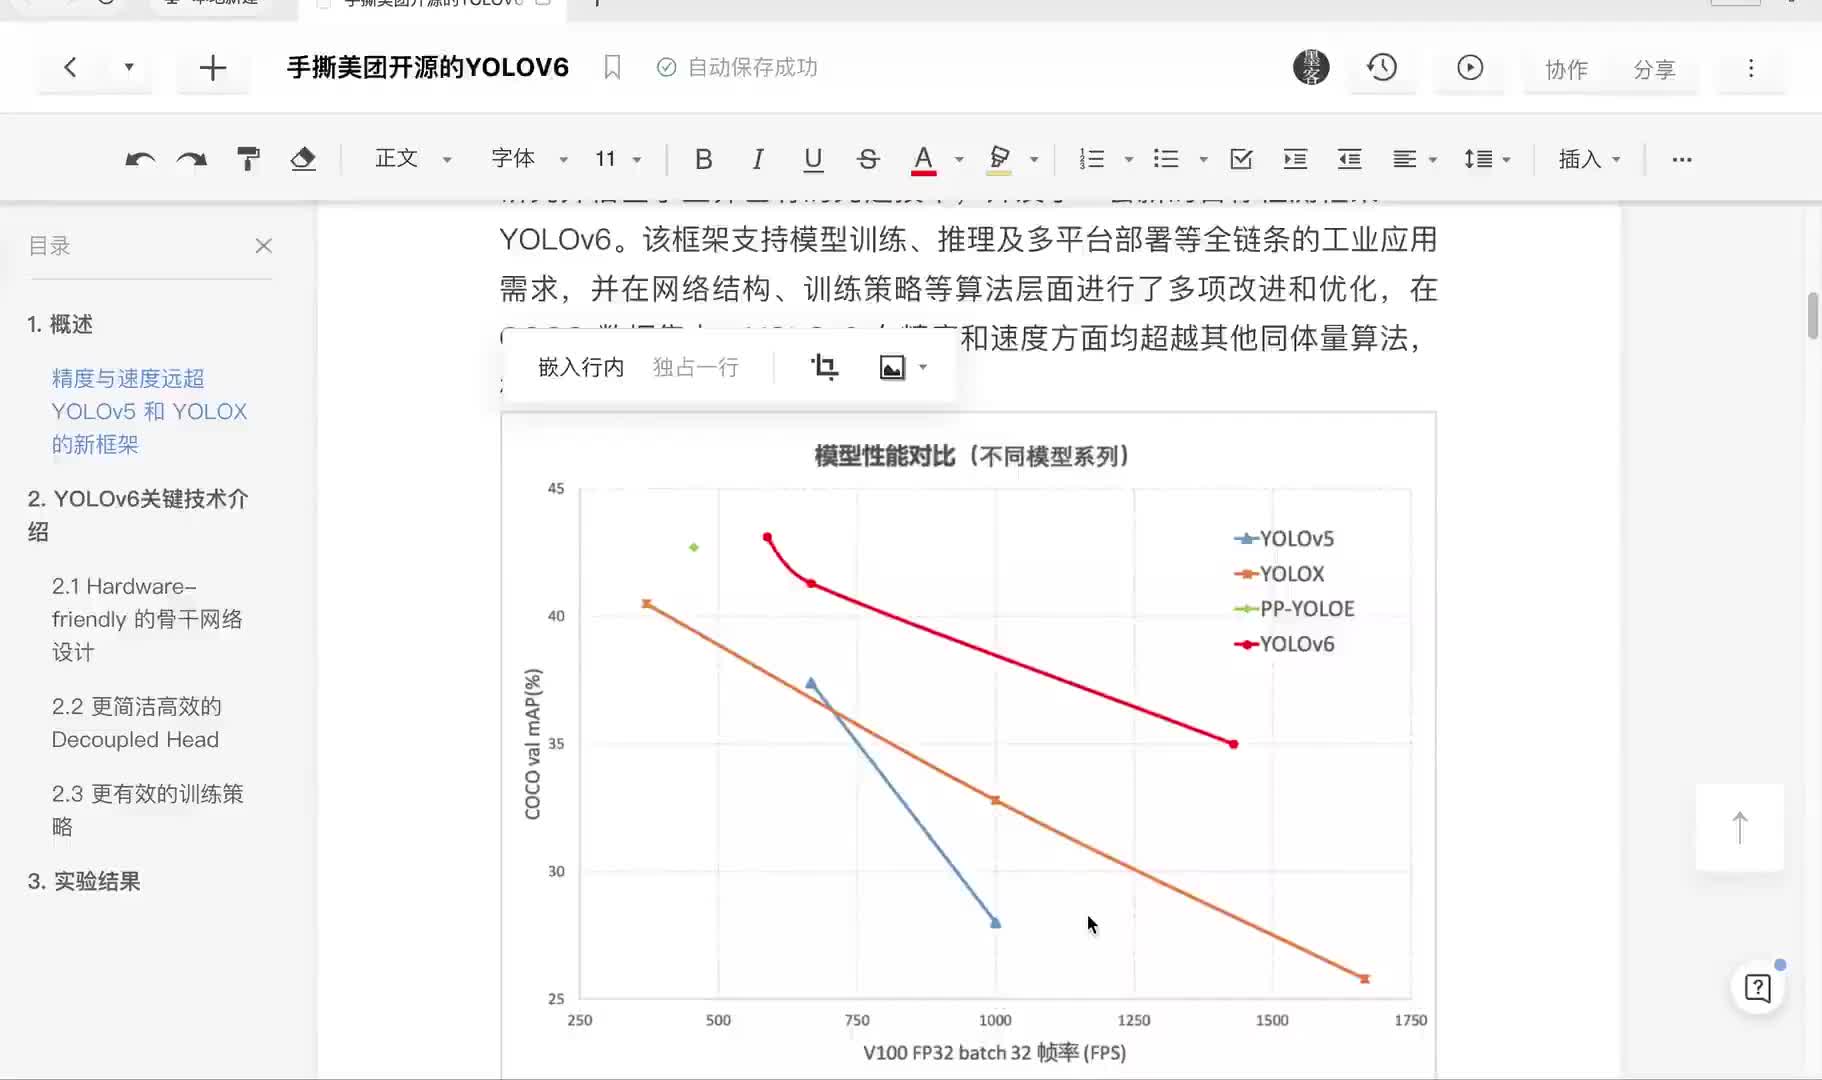This screenshot has width=1822, height=1080.
Task: Set image layout to 嵌入行内
Action: click(x=581, y=367)
